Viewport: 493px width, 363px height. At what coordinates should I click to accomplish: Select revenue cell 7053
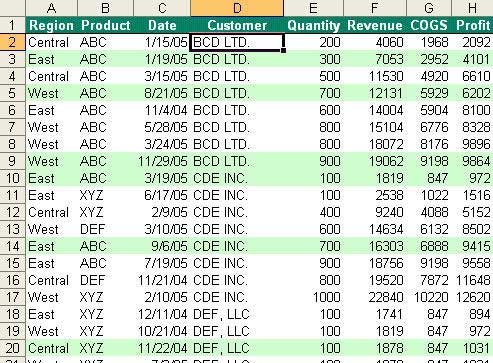pos(375,59)
